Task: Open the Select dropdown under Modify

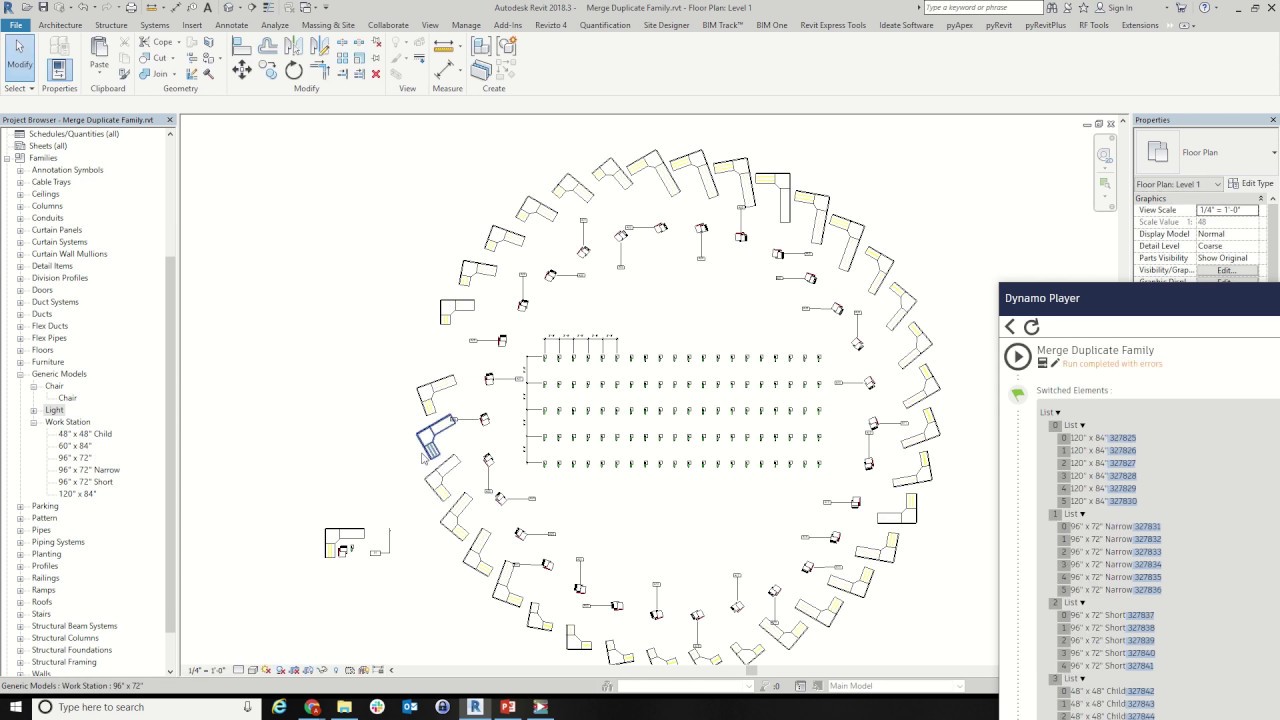Action: click(19, 88)
